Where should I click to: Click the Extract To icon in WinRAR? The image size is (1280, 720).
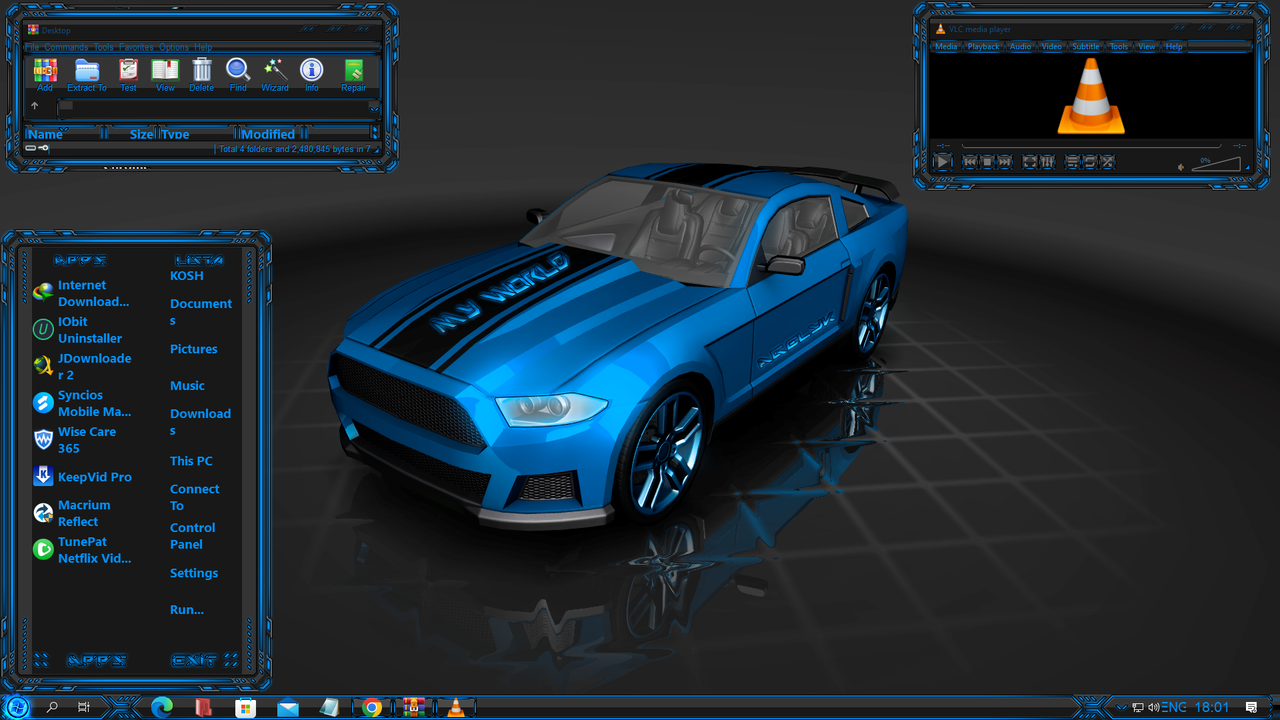(87, 75)
